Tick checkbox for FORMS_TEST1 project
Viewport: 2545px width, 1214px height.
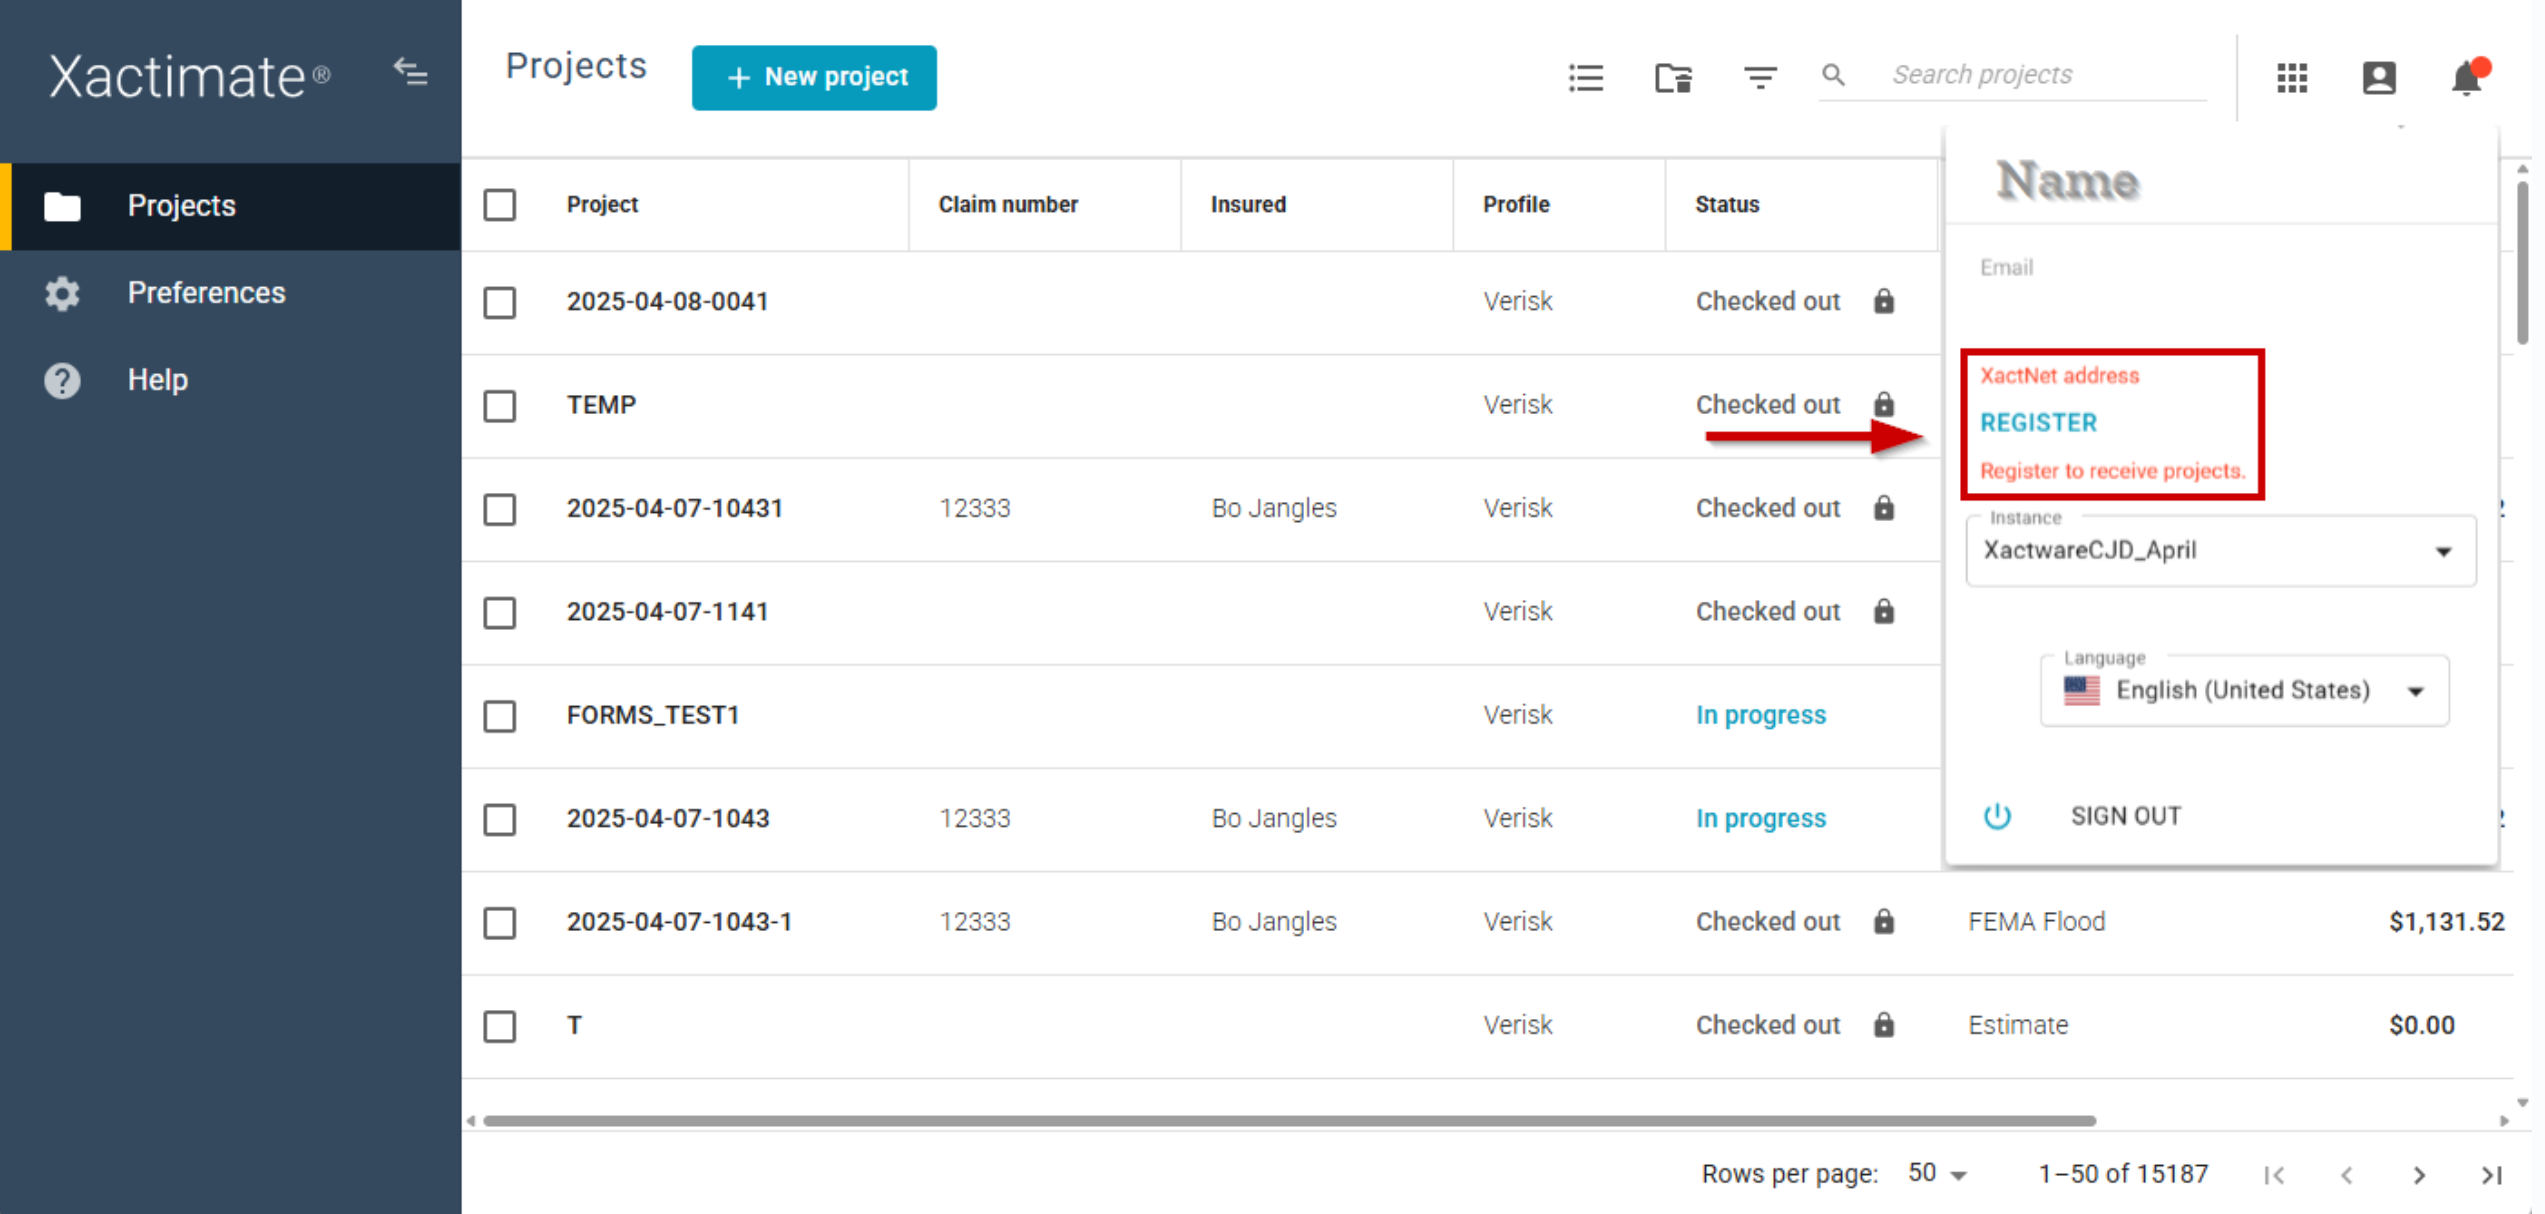click(500, 716)
